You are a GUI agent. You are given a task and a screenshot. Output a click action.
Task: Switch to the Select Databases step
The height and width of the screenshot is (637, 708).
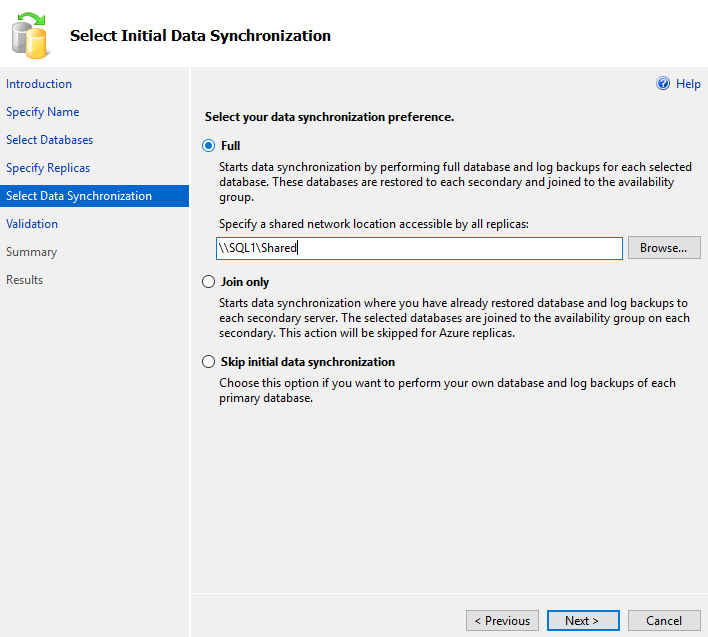[50, 140]
